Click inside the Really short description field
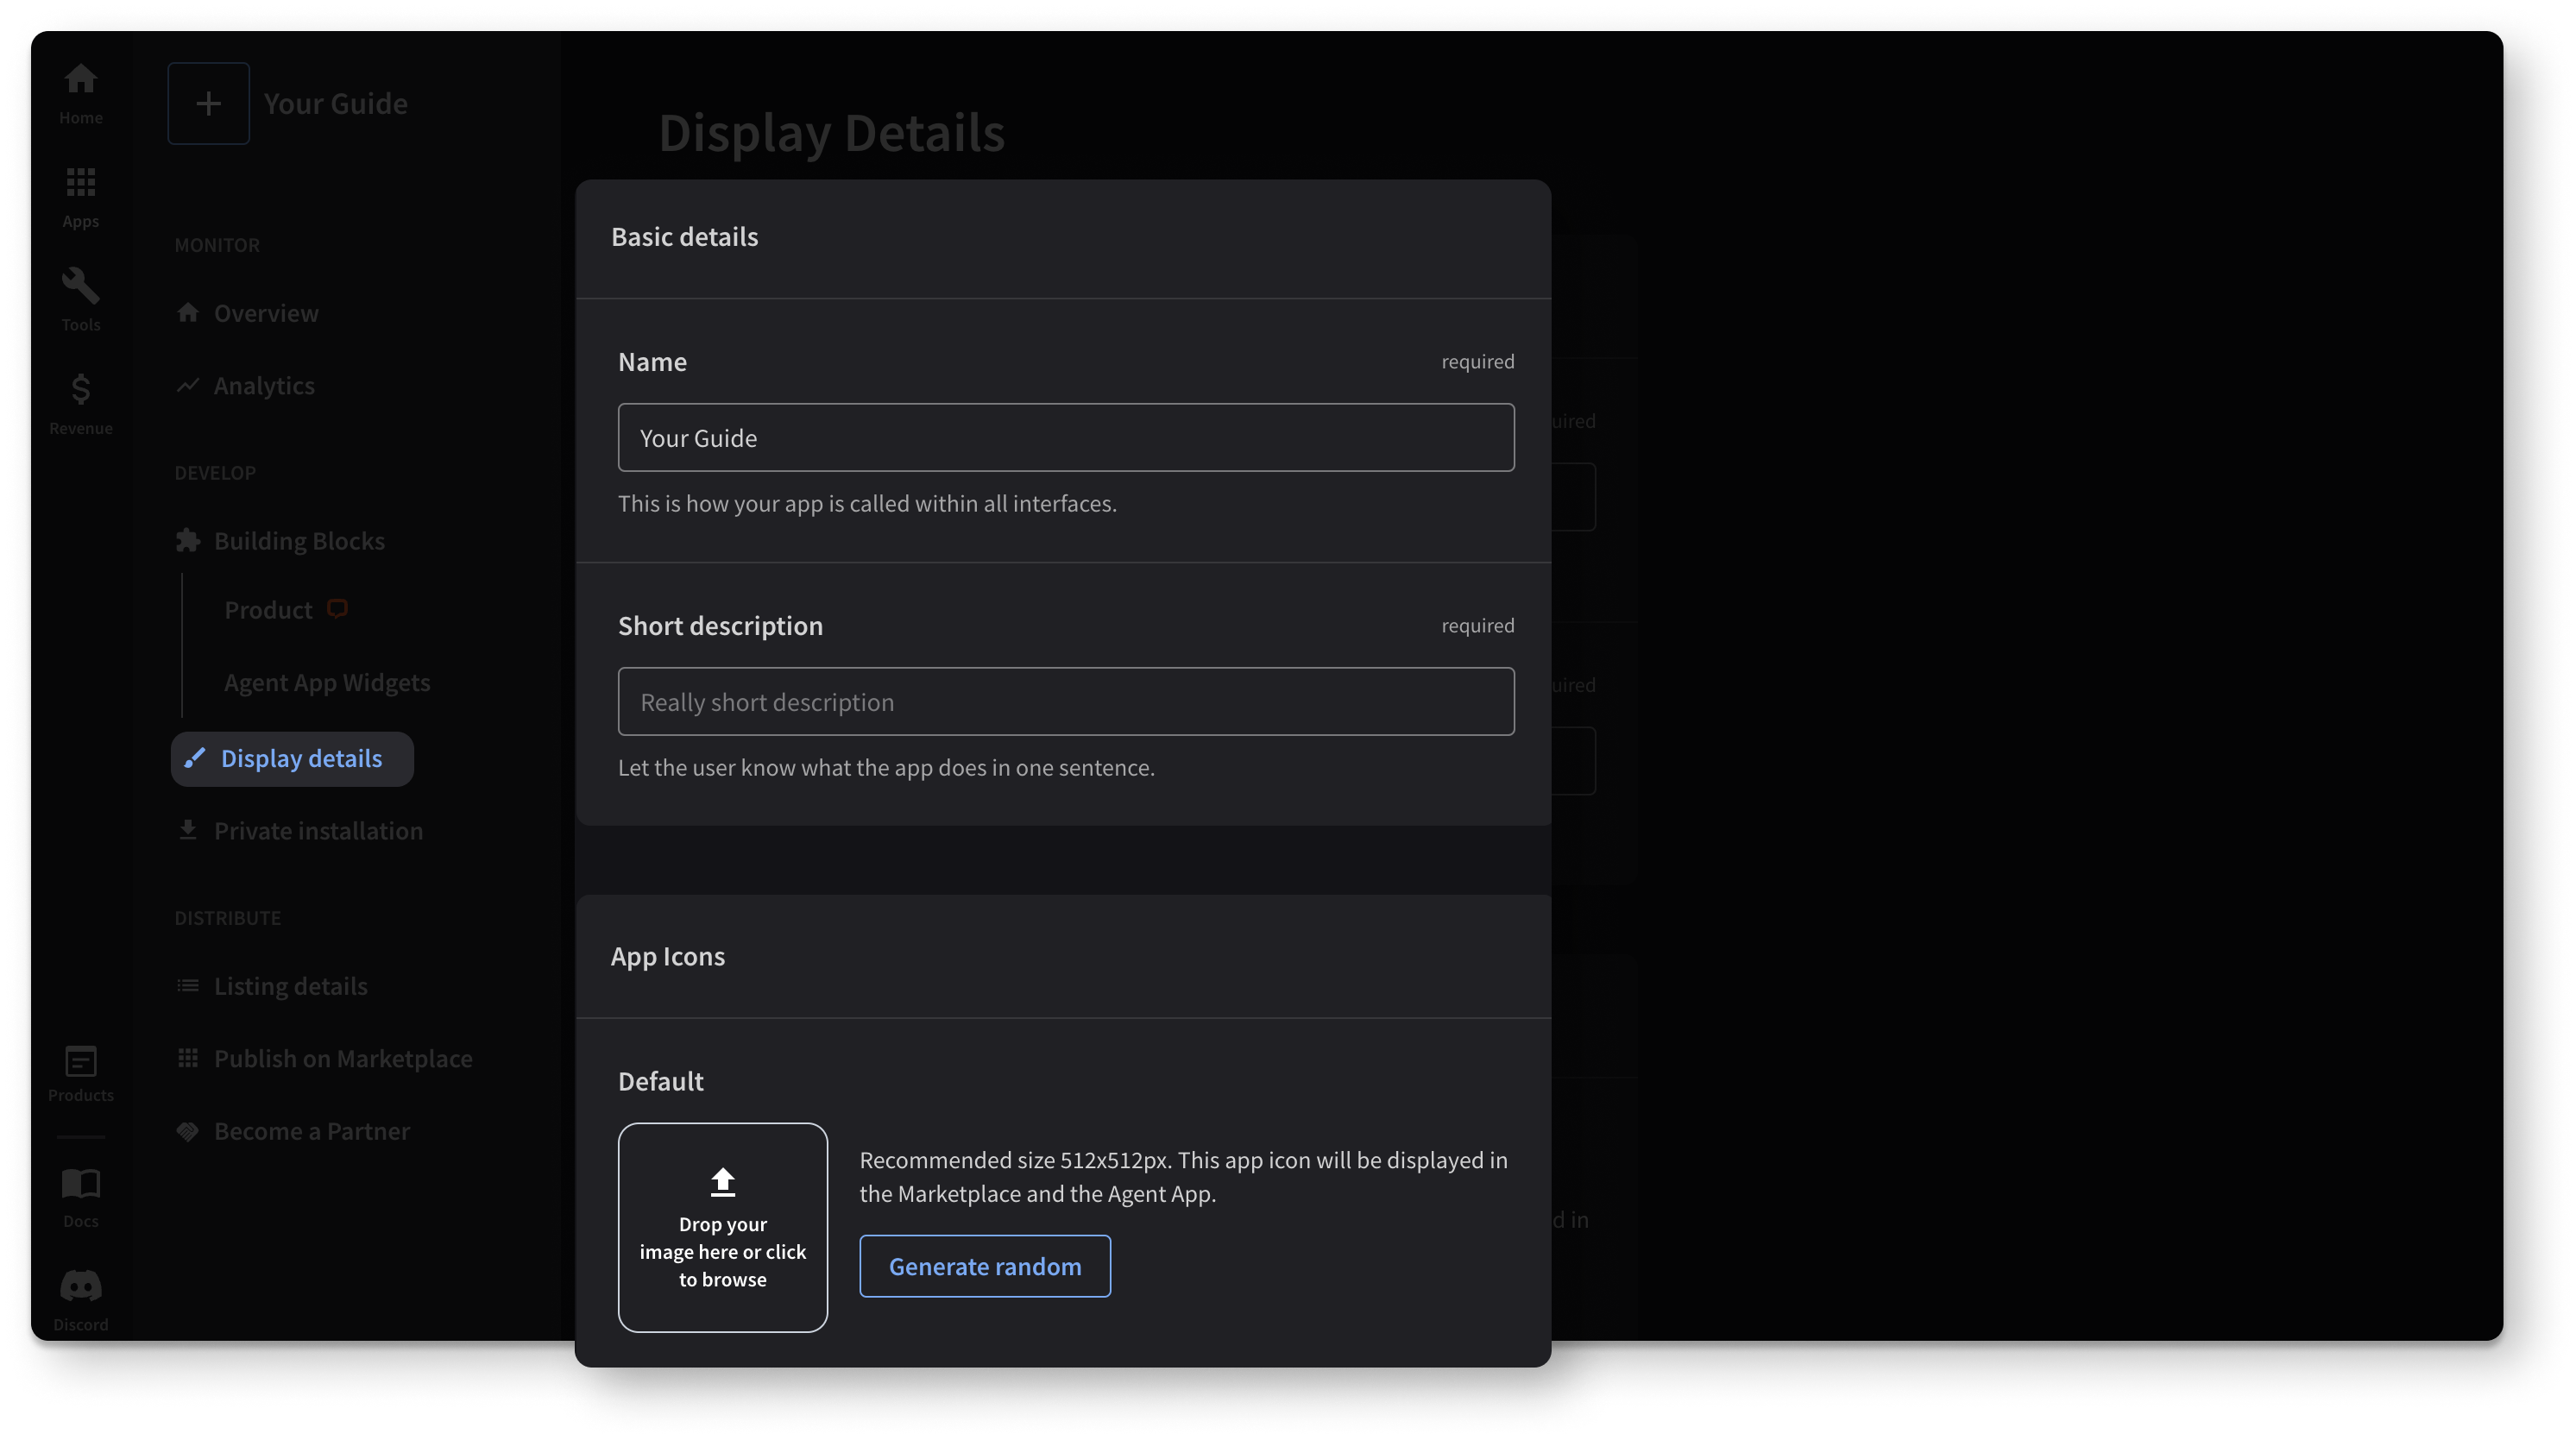 [1065, 701]
